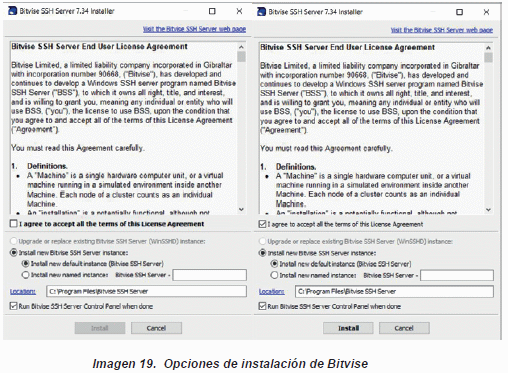
Task: Select Install new default instance radio in right window
Action: click(x=274, y=264)
